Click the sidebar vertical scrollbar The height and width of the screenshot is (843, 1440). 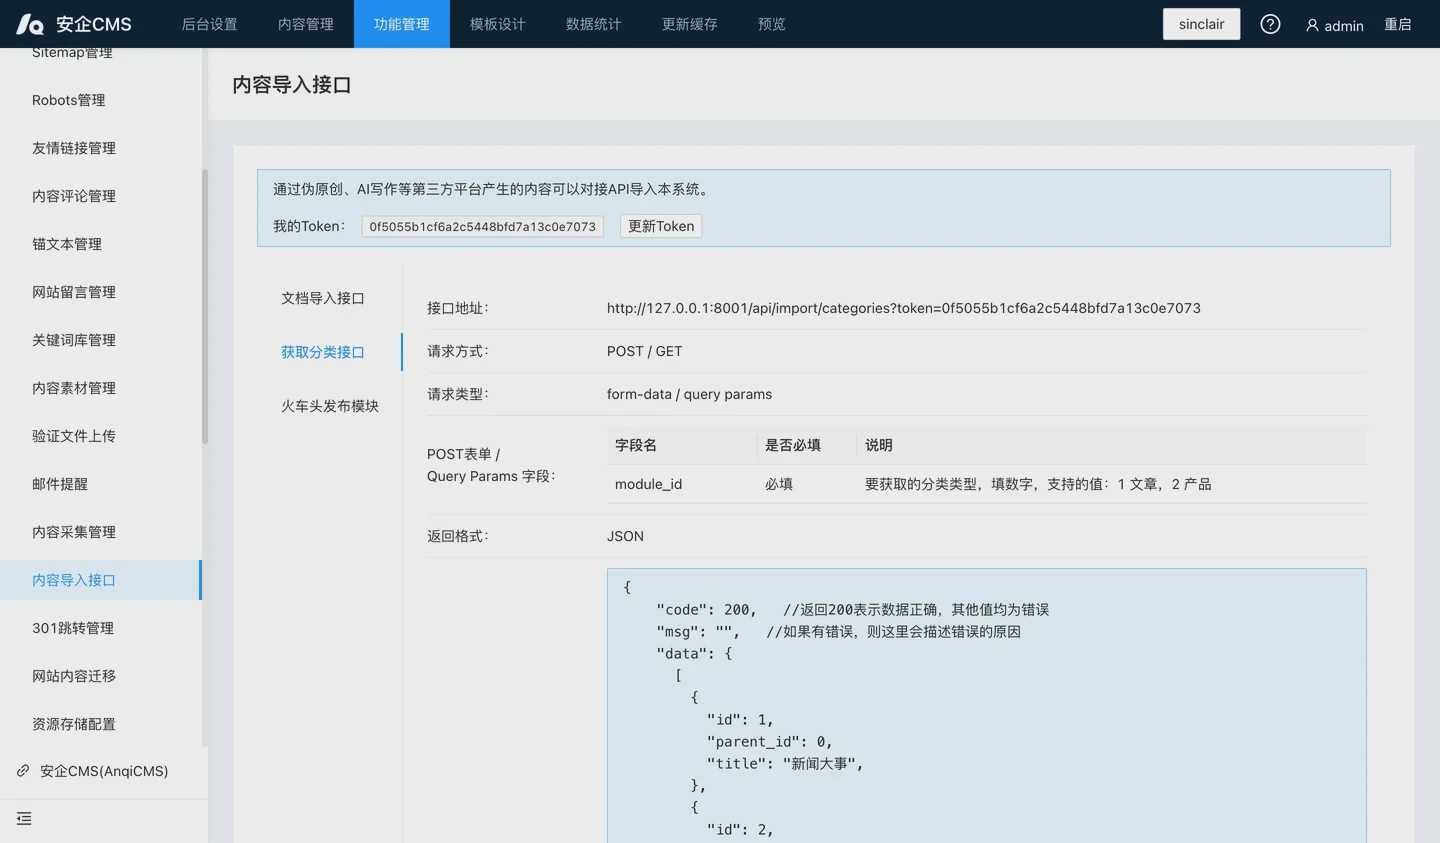pos(205,305)
